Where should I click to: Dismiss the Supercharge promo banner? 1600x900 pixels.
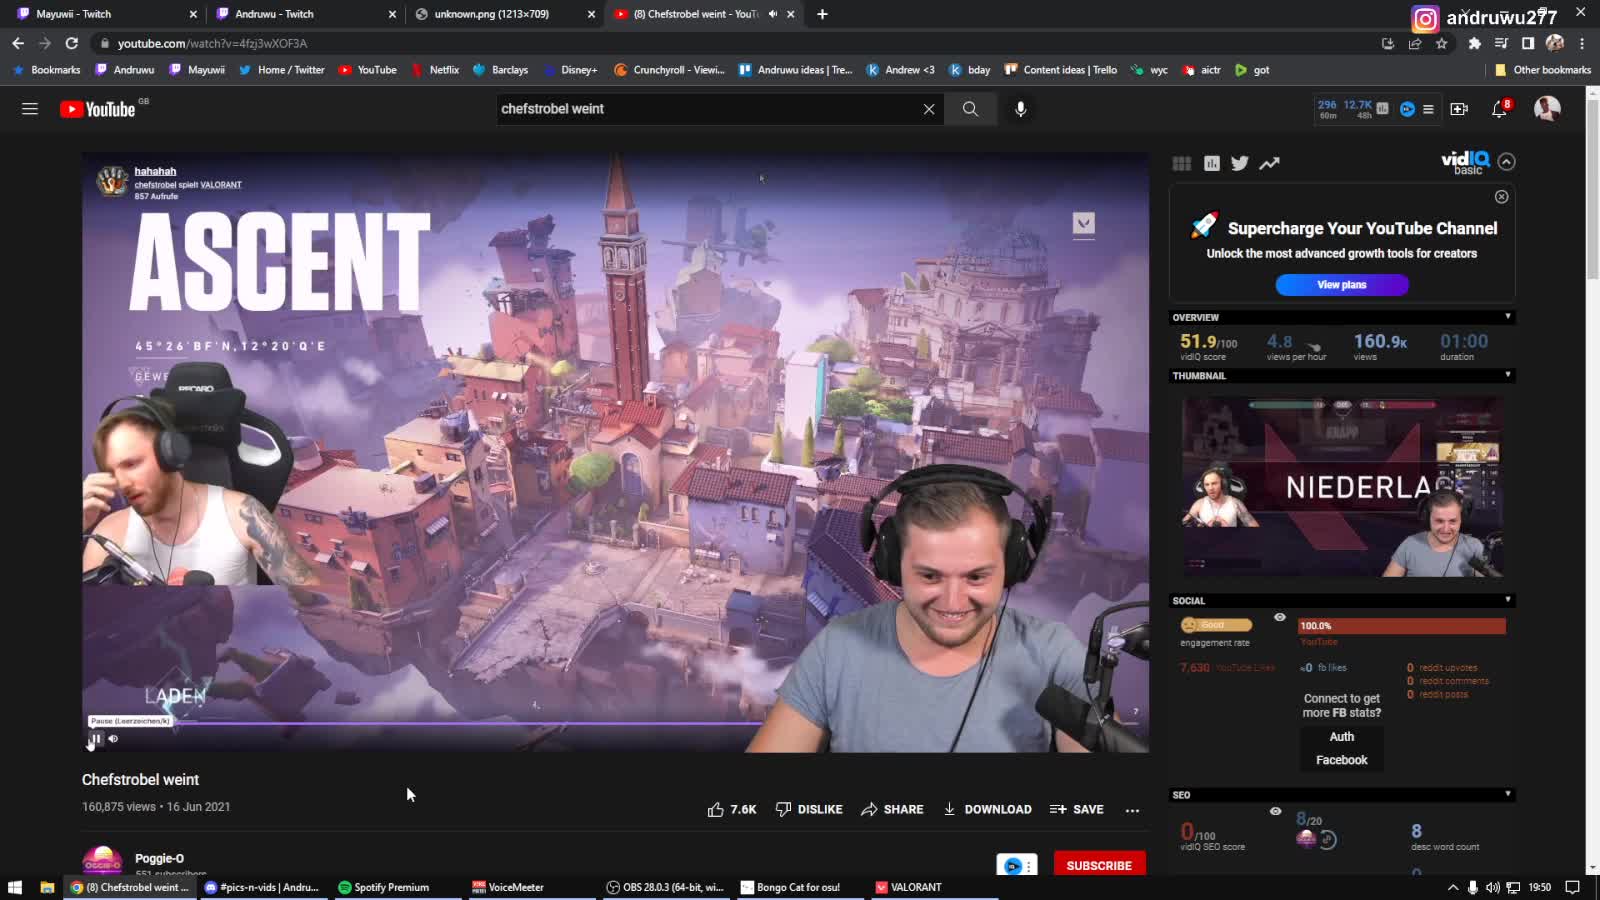coord(1501,197)
